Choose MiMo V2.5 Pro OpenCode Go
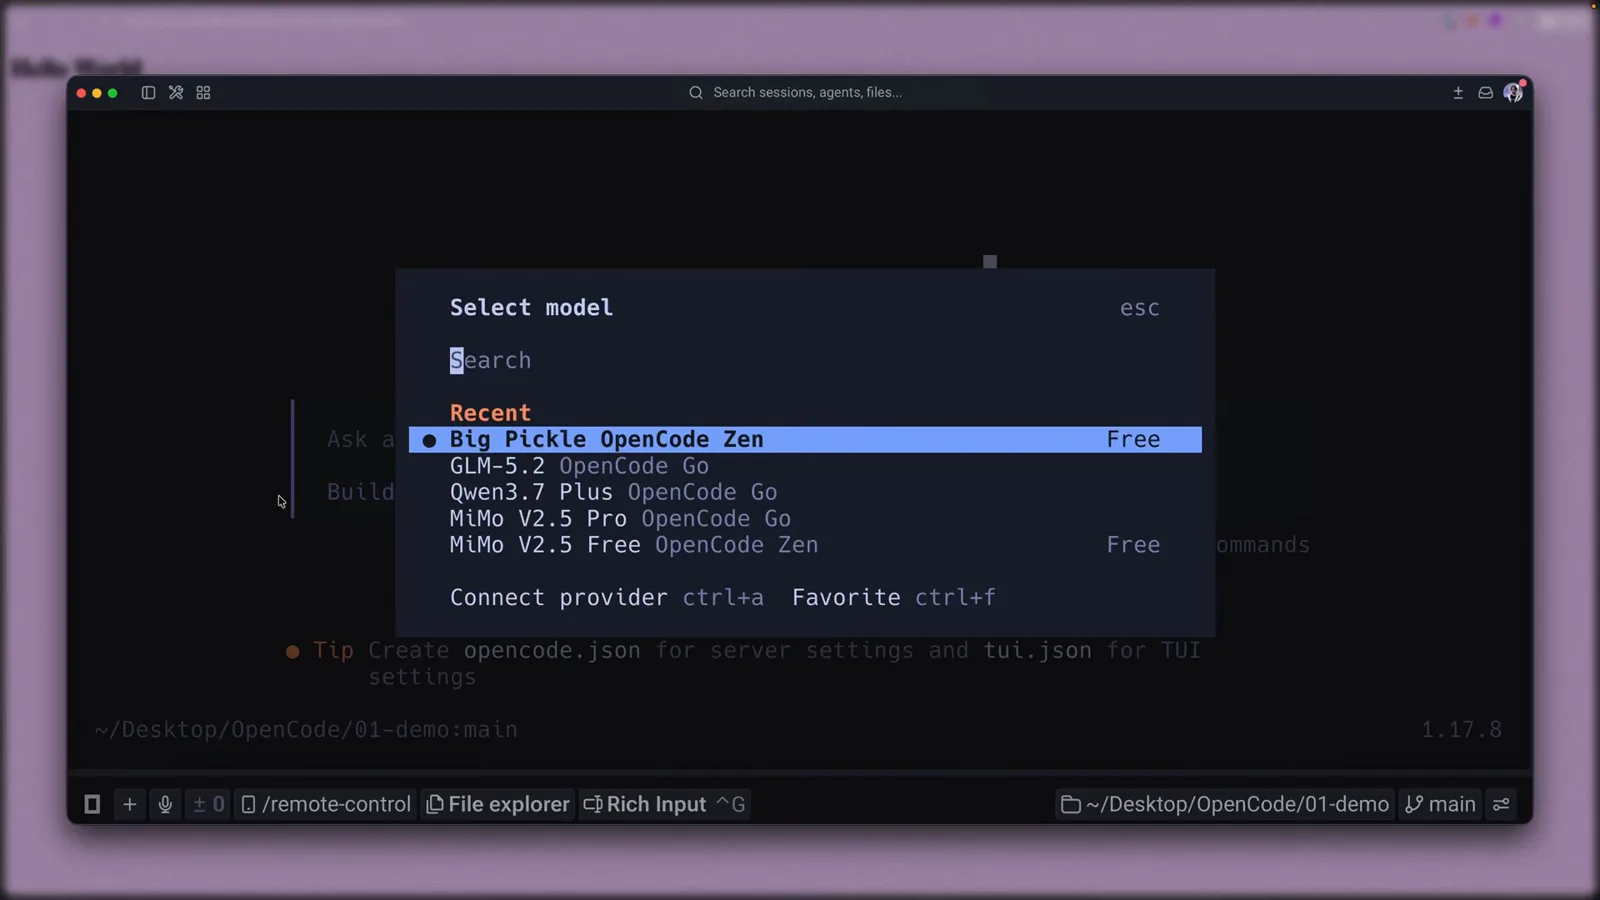Image resolution: width=1600 pixels, height=900 pixels. pos(805,518)
